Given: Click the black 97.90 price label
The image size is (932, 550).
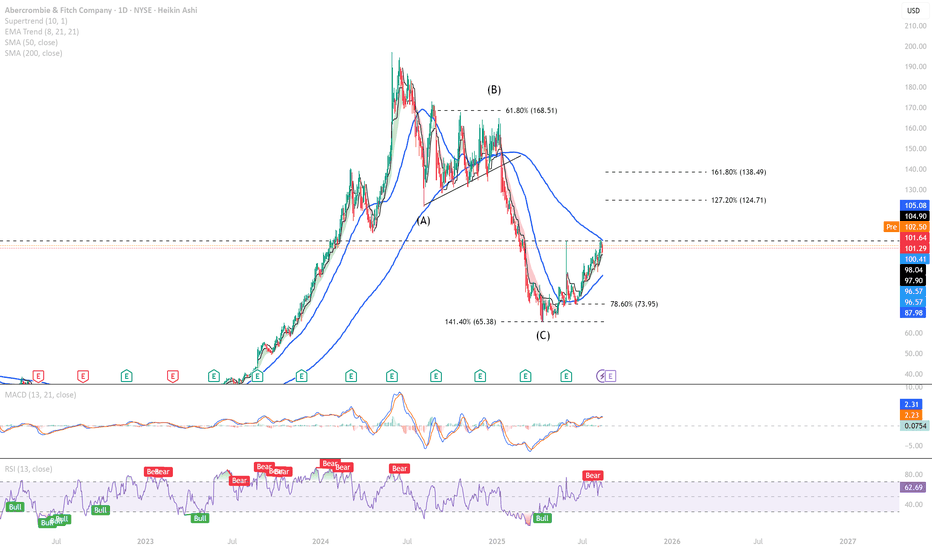Looking at the screenshot, I should pyautogui.click(x=914, y=281).
